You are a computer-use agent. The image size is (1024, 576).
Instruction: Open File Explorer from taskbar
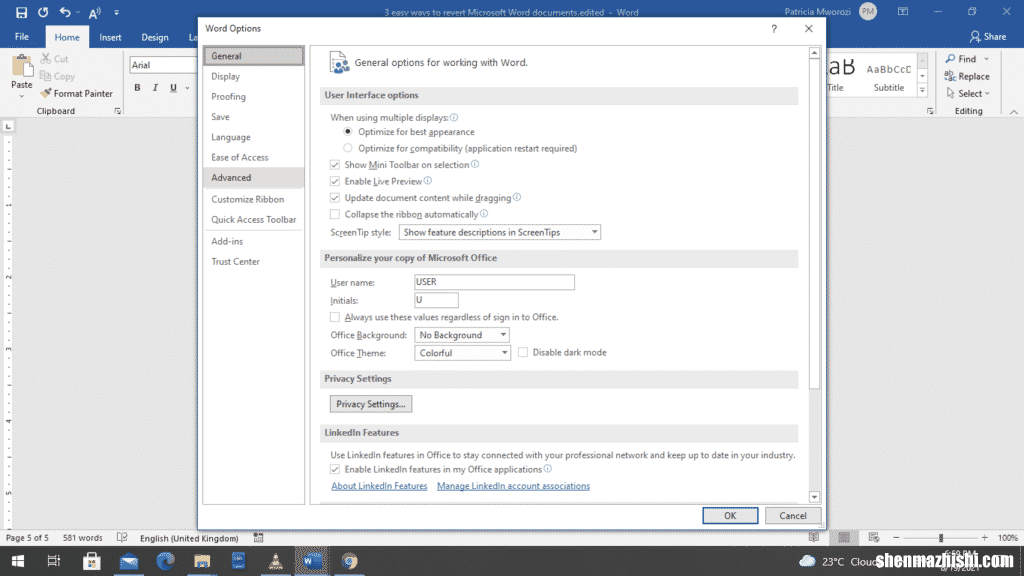coord(202,561)
